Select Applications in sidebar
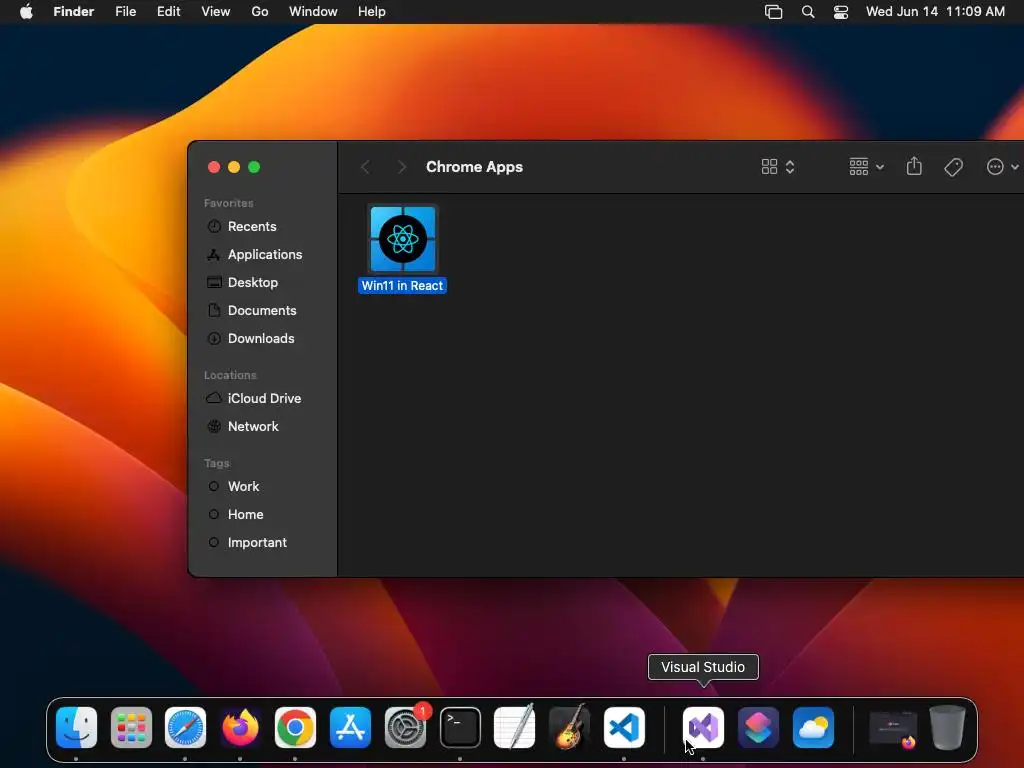Screen dimensions: 1024x768 click(x=264, y=255)
